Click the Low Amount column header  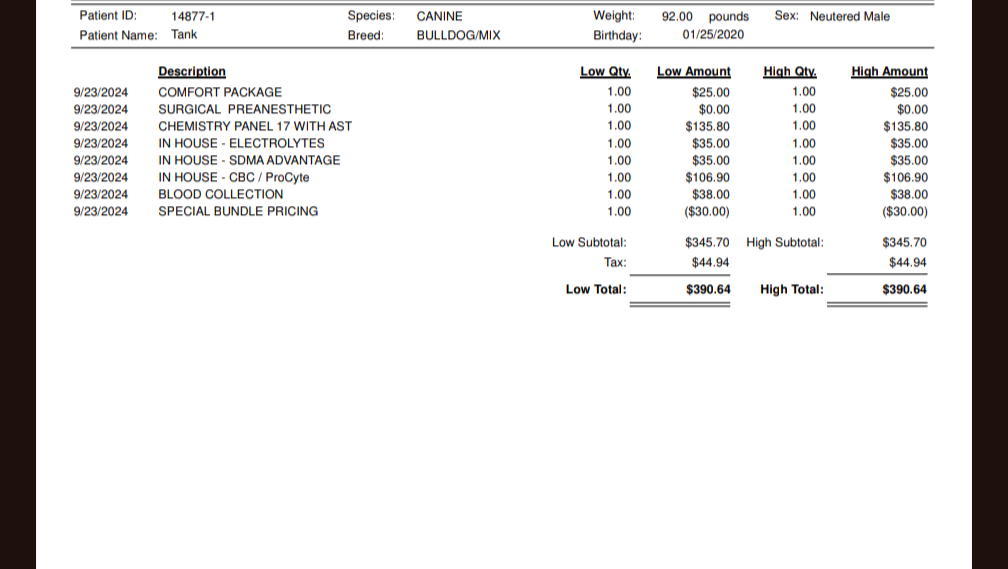point(693,72)
